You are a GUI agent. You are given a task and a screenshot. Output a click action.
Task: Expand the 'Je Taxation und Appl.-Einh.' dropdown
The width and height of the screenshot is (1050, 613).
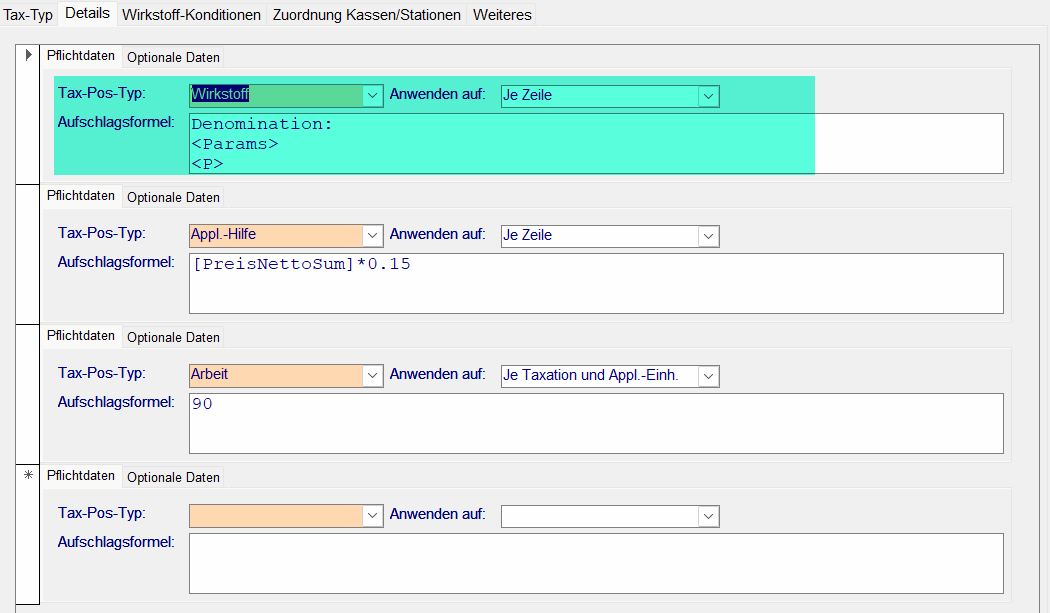coord(709,376)
